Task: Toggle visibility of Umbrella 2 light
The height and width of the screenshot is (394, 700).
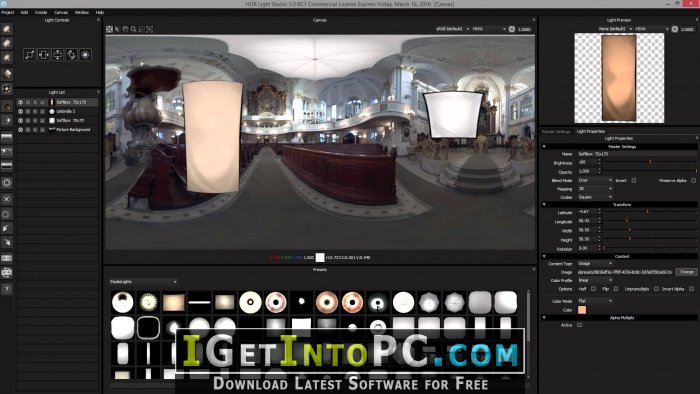Action: (21, 111)
